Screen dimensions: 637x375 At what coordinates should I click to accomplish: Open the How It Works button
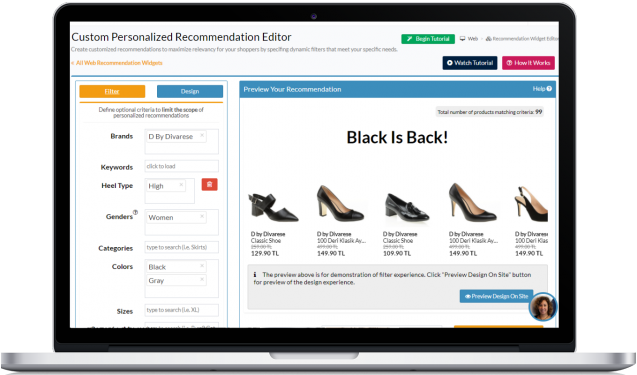tap(528, 63)
